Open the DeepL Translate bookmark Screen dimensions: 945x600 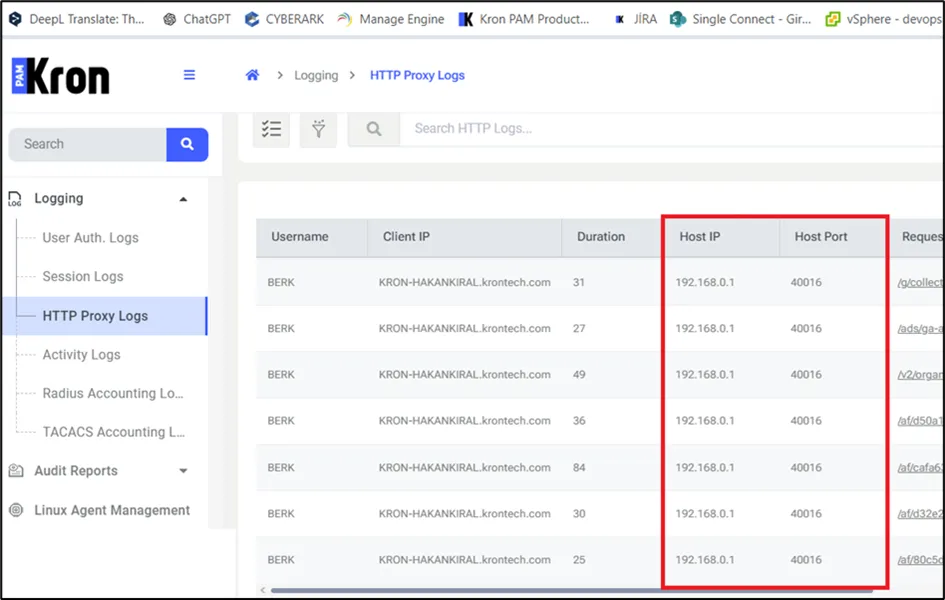click(x=77, y=19)
